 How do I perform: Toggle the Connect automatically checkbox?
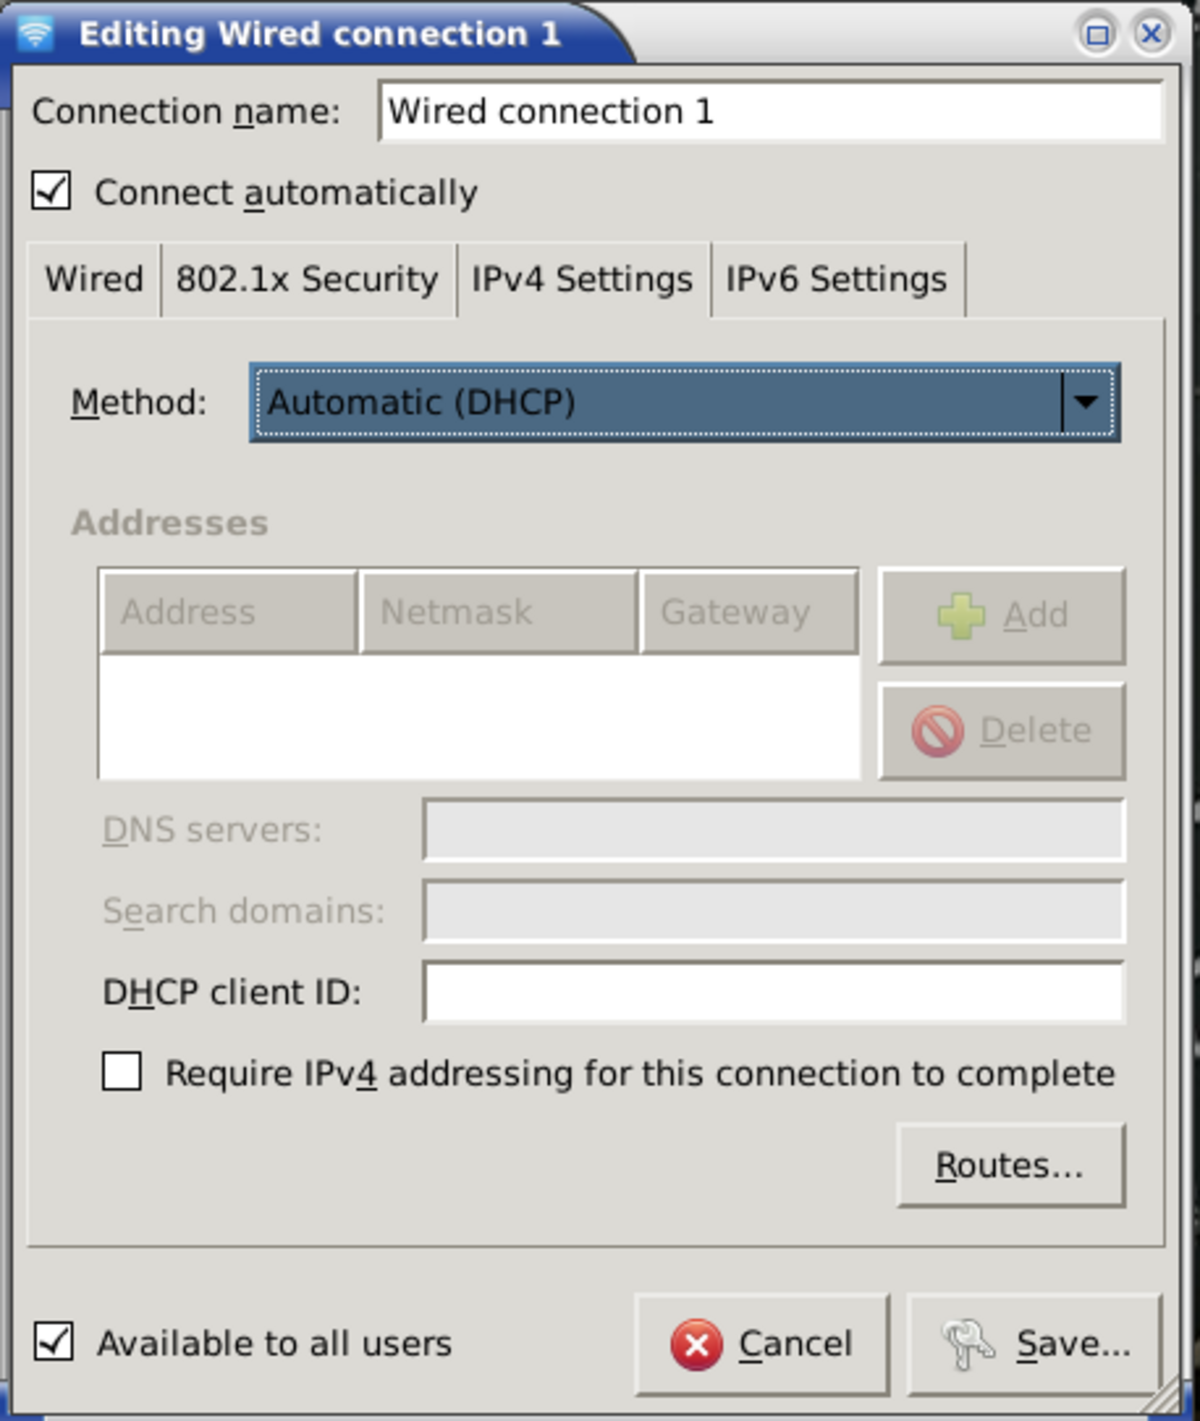(x=51, y=191)
